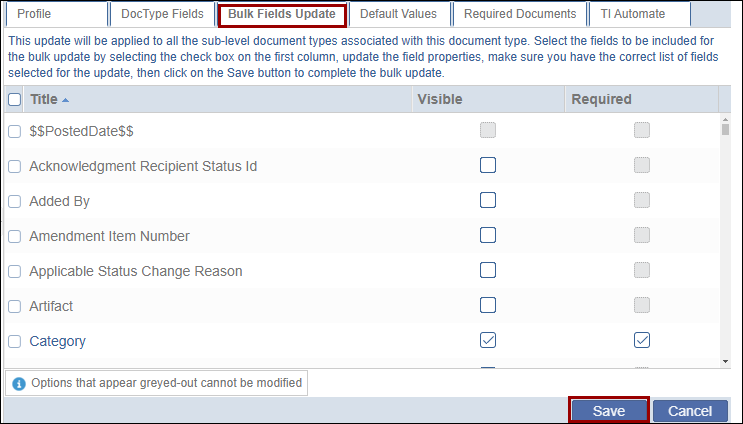743x424 pixels.
Task: Toggle the select-all checkbox in header
Action: [14, 99]
